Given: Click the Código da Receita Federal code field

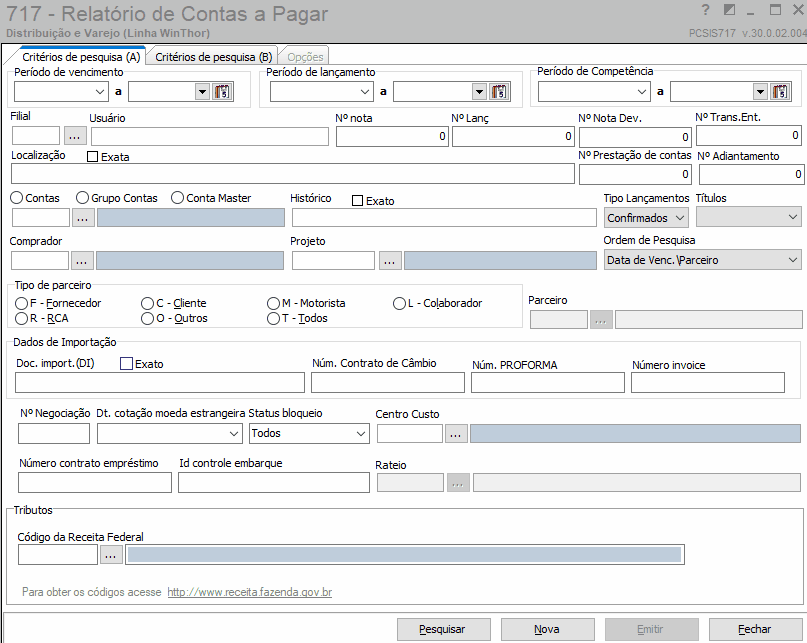Looking at the screenshot, I should click(58, 555).
